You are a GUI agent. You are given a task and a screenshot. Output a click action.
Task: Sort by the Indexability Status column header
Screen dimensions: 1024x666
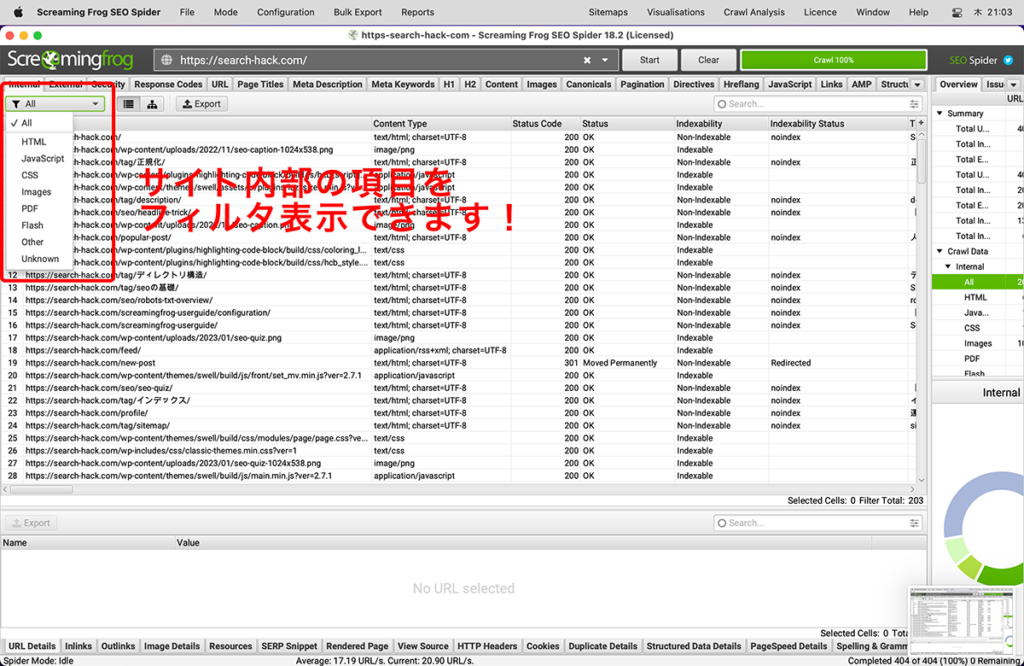click(838, 123)
